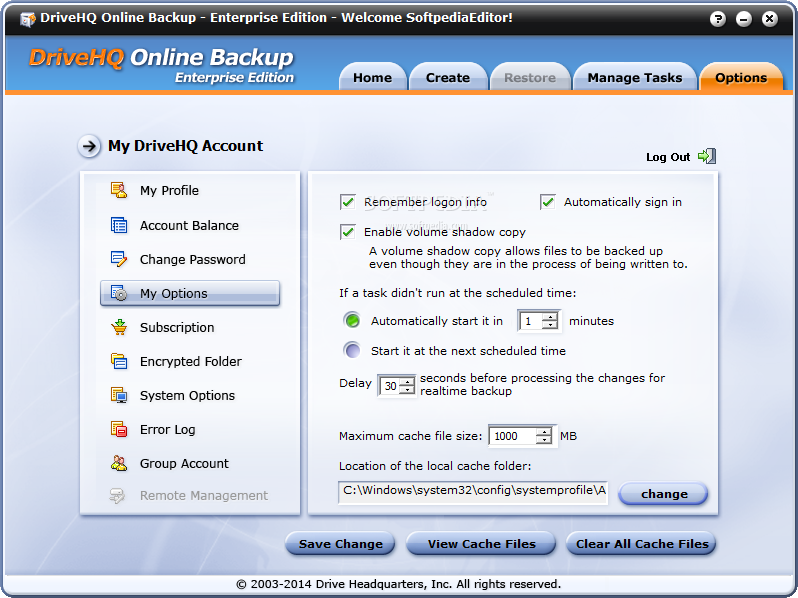Select Start it at next scheduled time
The height and width of the screenshot is (598, 798).
[352, 351]
